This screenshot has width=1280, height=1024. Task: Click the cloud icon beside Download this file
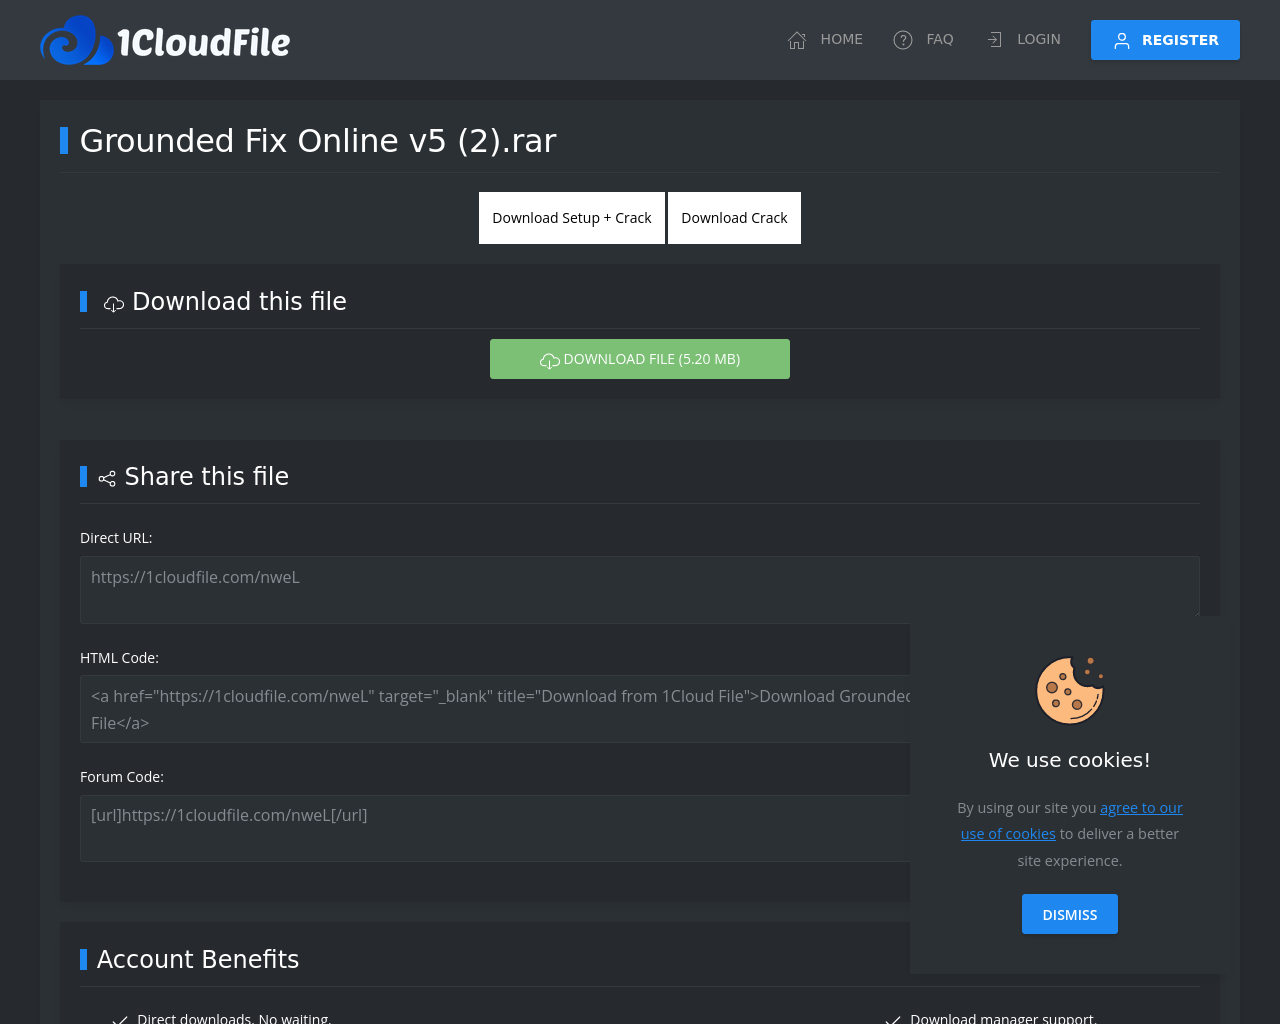(114, 303)
